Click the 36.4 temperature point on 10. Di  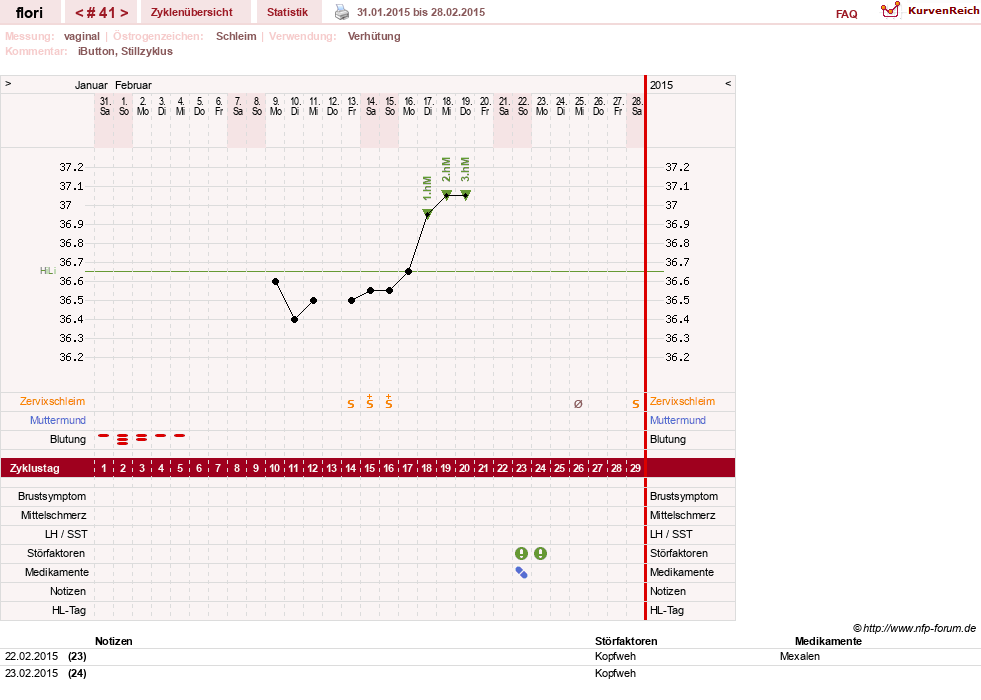tap(294, 320)
